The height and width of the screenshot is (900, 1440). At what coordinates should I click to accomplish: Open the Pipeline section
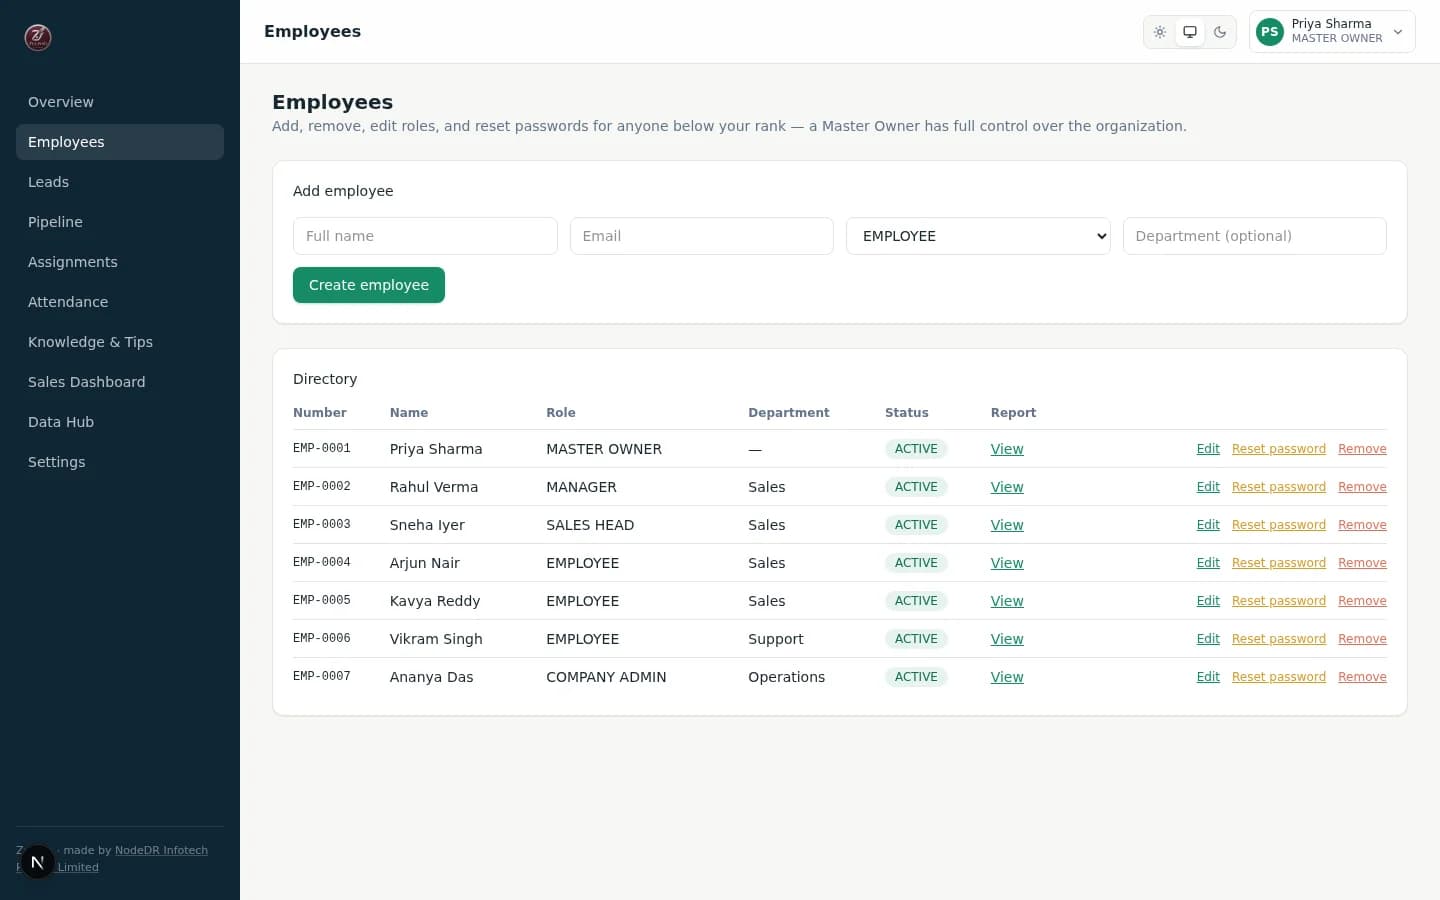coord(120,222)
